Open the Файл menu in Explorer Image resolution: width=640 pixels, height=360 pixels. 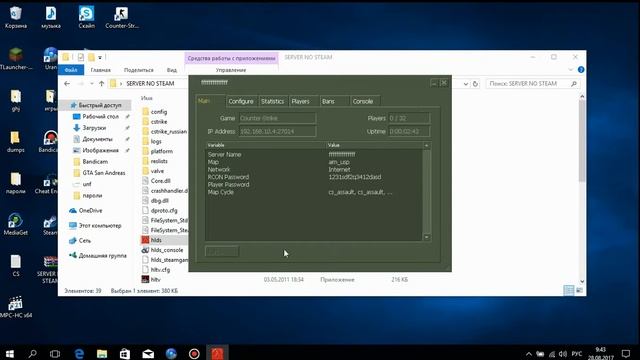tap(71, 70)
